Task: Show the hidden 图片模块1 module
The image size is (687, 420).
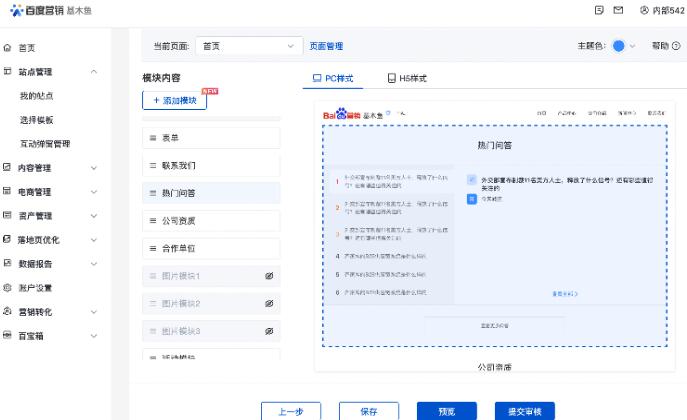Action: click(x=269, y=275)
